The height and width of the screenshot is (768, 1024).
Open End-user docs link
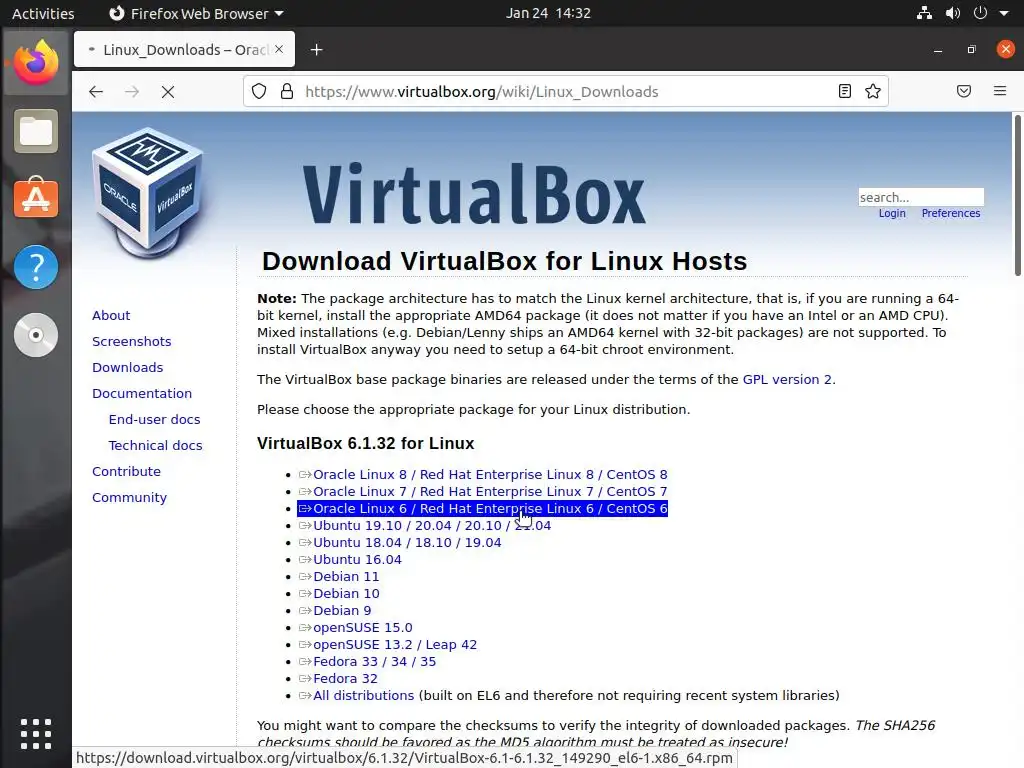tap(154, 420)
